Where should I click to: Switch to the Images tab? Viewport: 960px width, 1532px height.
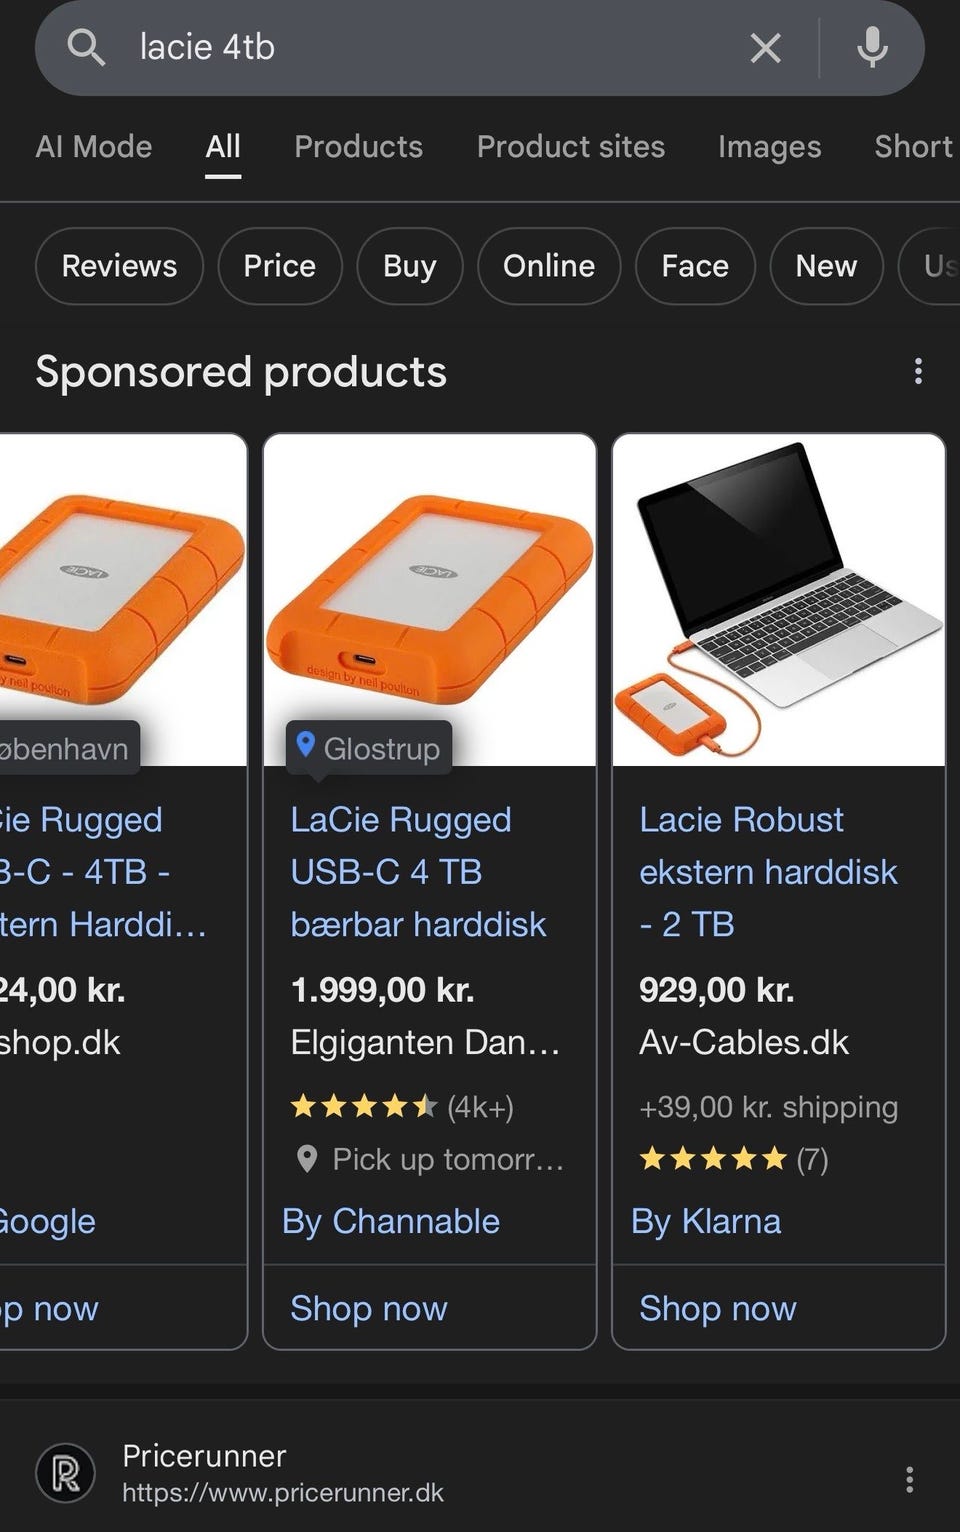click(x=769, y=147)
